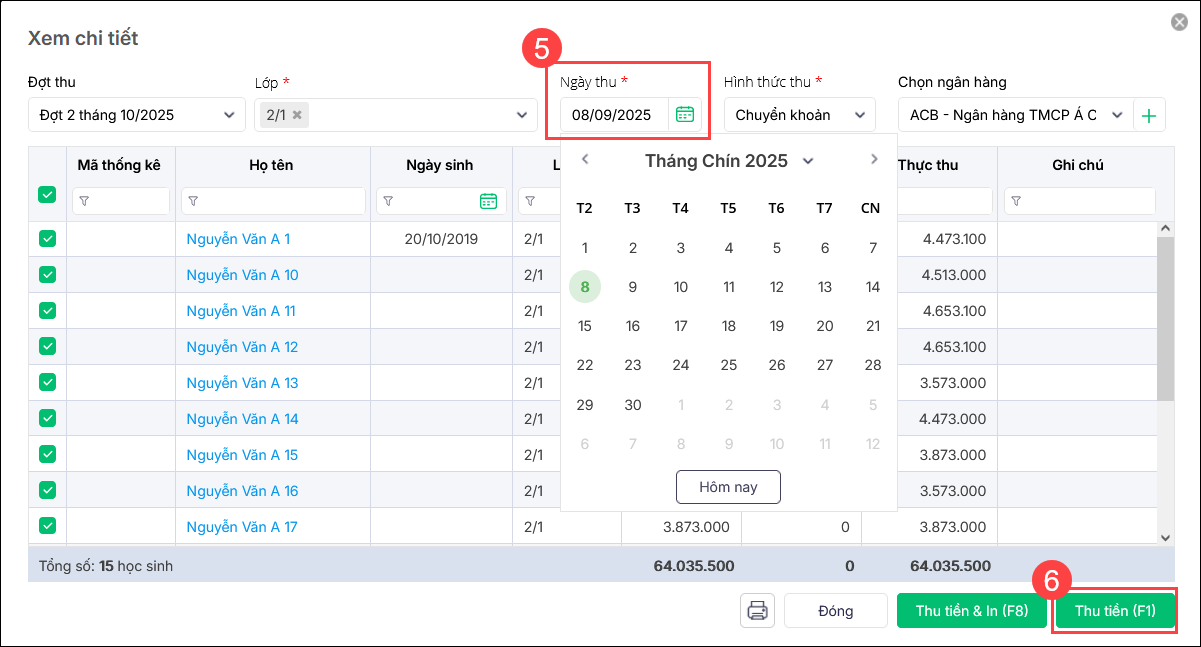Remove the 2/1 class tag
This screenshot has height=647, width=1201.
(297, 115)
